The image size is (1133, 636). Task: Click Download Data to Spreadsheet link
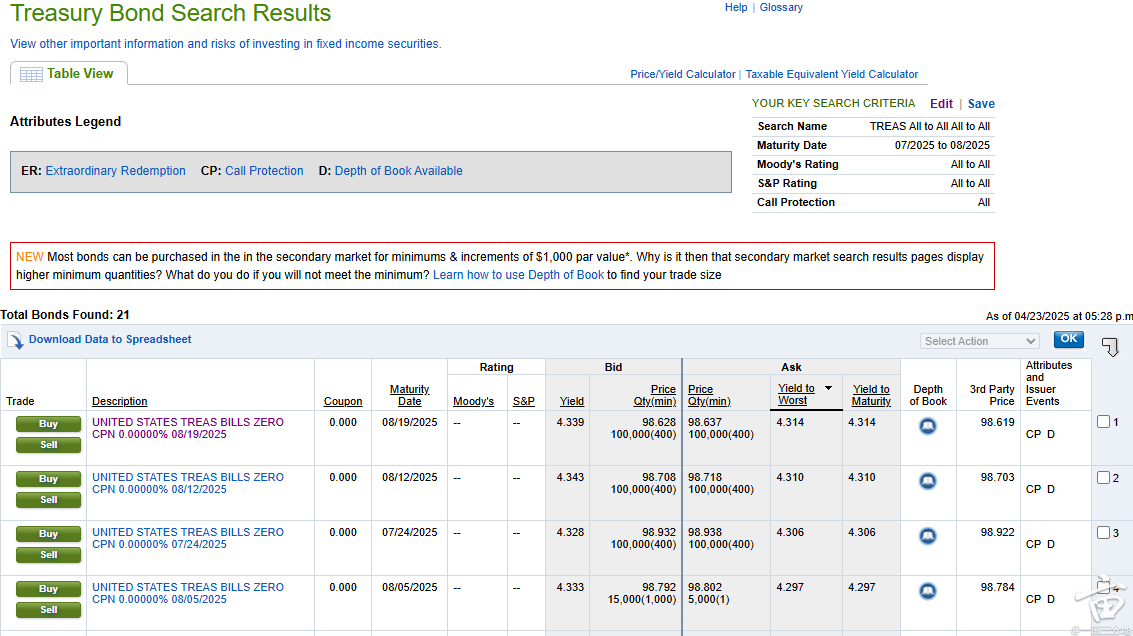coord(110,339)
